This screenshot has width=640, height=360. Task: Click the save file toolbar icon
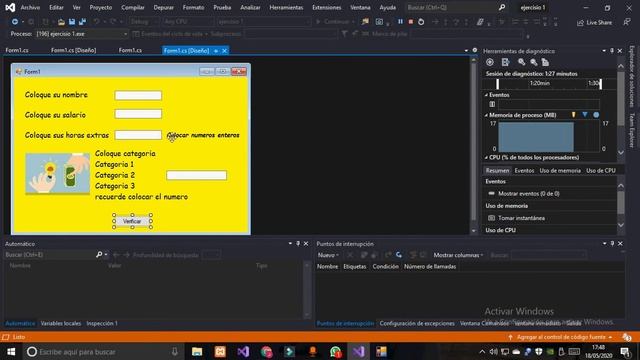pos(72,22)
